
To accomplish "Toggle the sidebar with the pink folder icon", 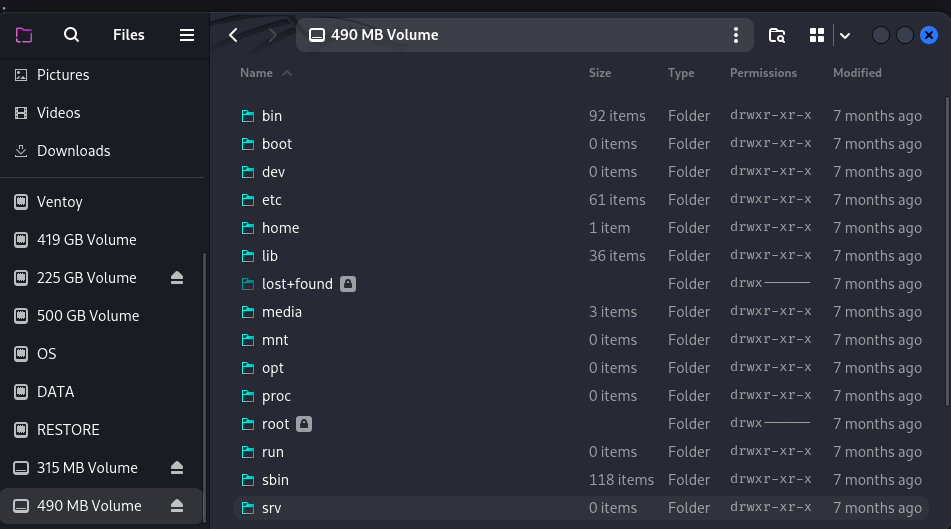I will [x=24, y=35].
